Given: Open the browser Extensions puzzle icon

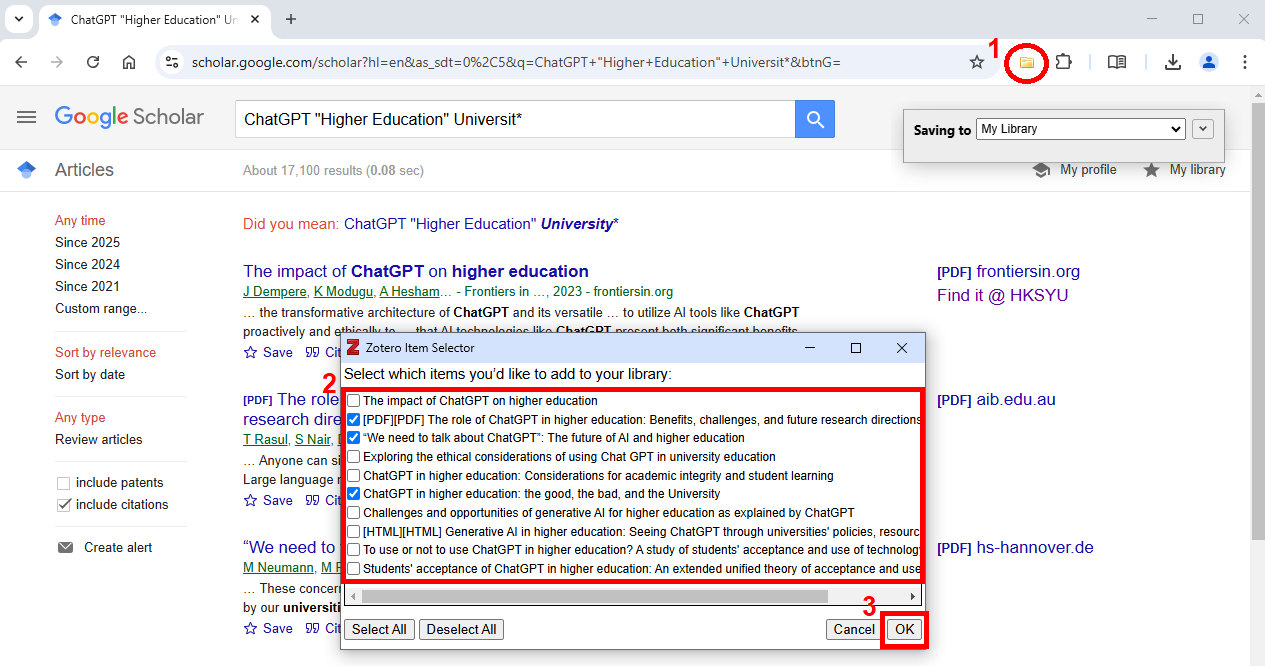Looking at the screenshot, I should [x=1063, y=62].
